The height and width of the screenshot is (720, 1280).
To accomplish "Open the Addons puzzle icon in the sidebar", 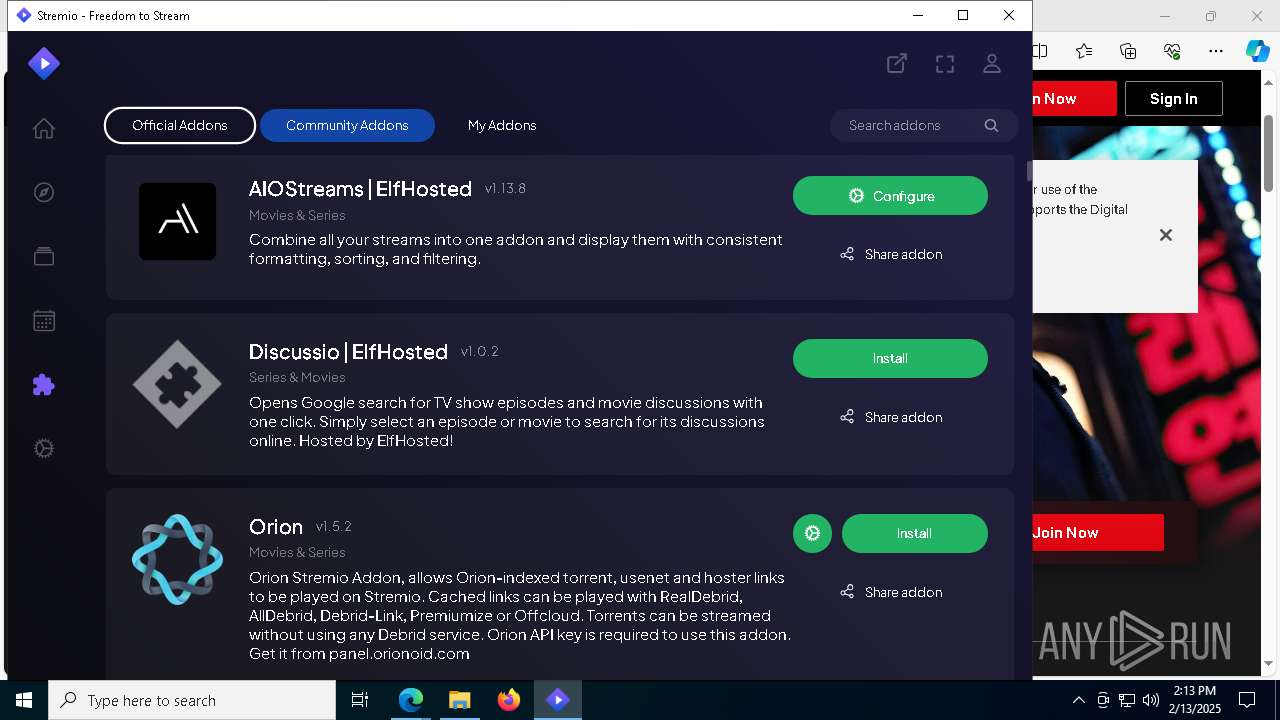I will (x=43, y=384).
